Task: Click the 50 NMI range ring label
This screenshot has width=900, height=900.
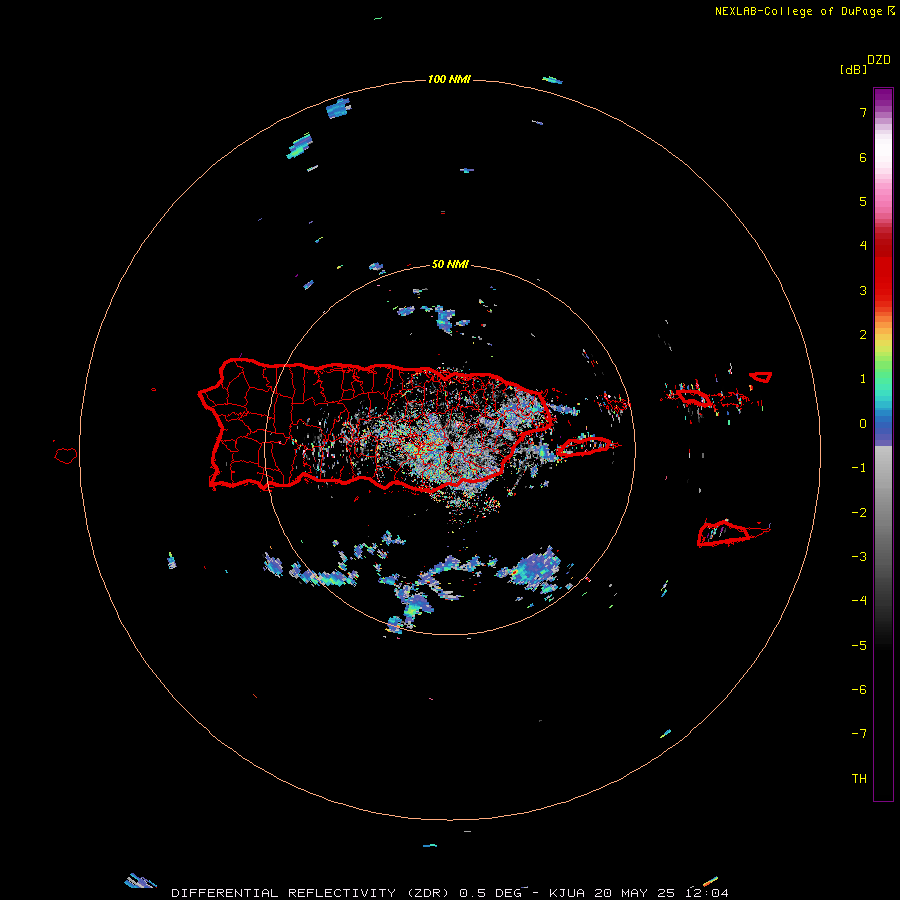Action: (450, 265)
